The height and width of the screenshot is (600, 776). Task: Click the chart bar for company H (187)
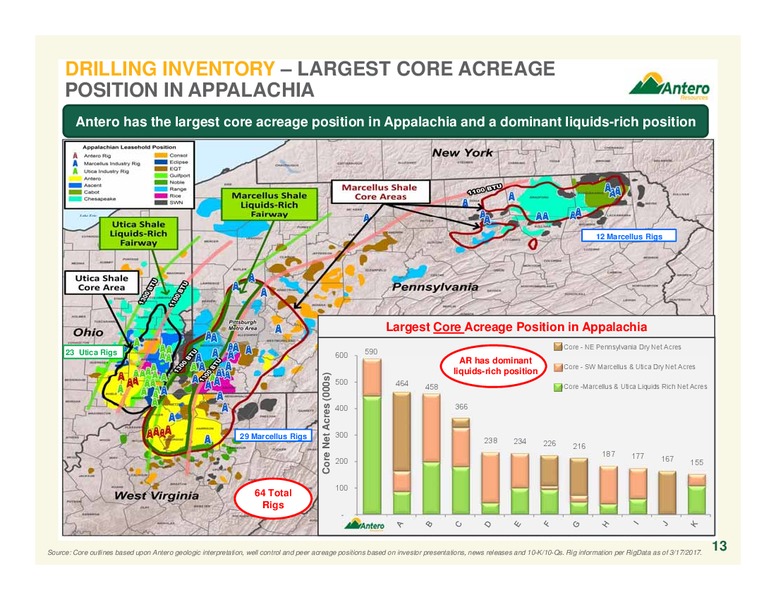click(609, 490)
